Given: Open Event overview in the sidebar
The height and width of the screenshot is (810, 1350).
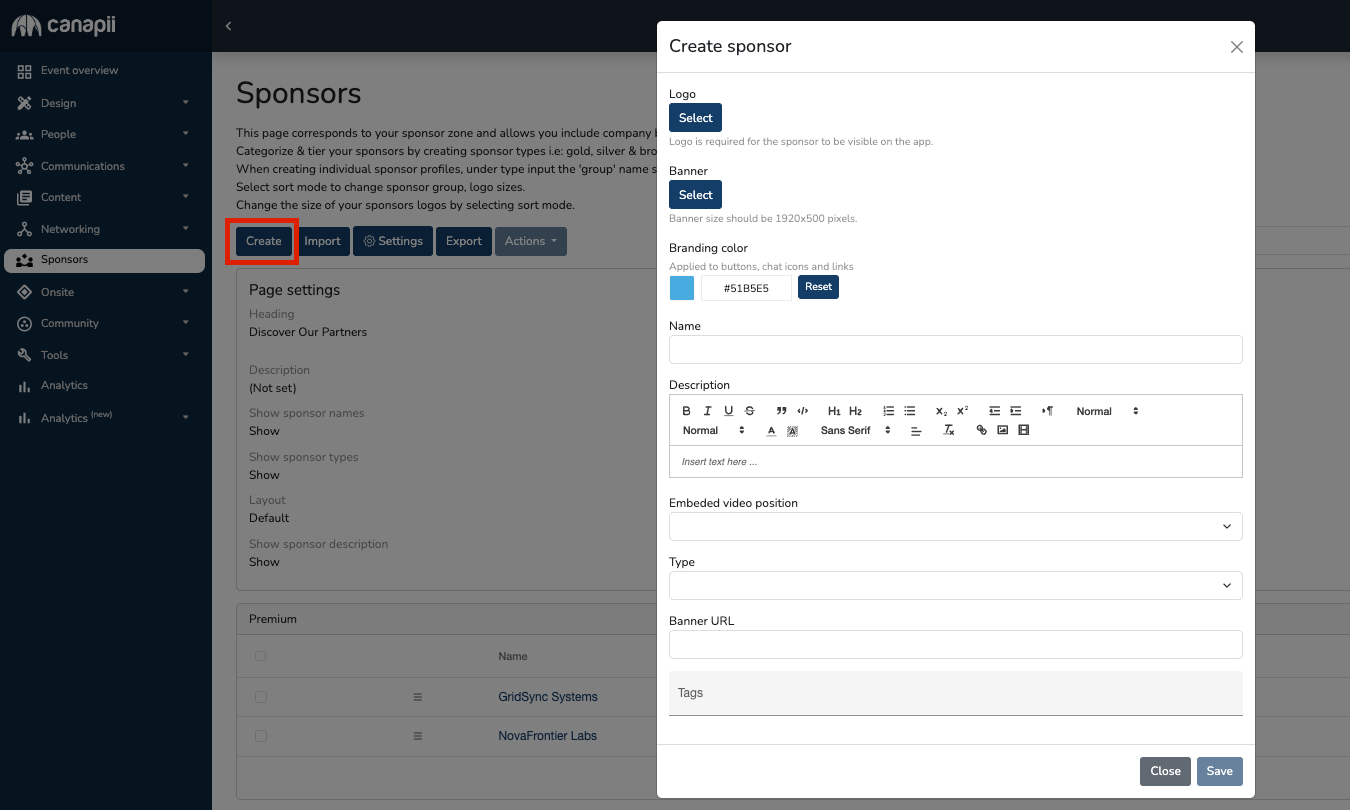Looking at the screenshot, I should [79, 71].
